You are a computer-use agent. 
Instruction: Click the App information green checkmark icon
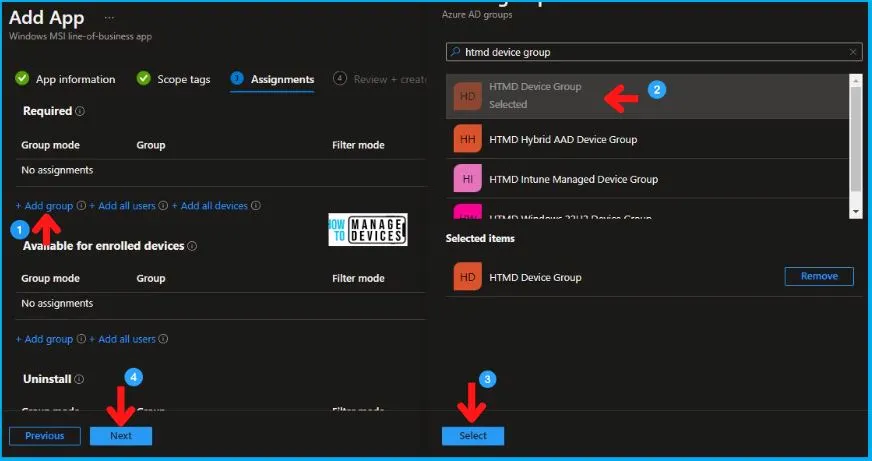[x=22, y=78]
